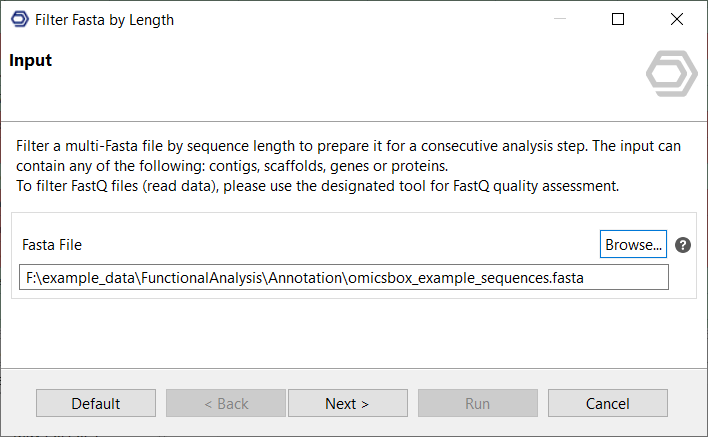Click the FastQ quality assessment note line
This screenshot has width=708, height=437.
317,186
